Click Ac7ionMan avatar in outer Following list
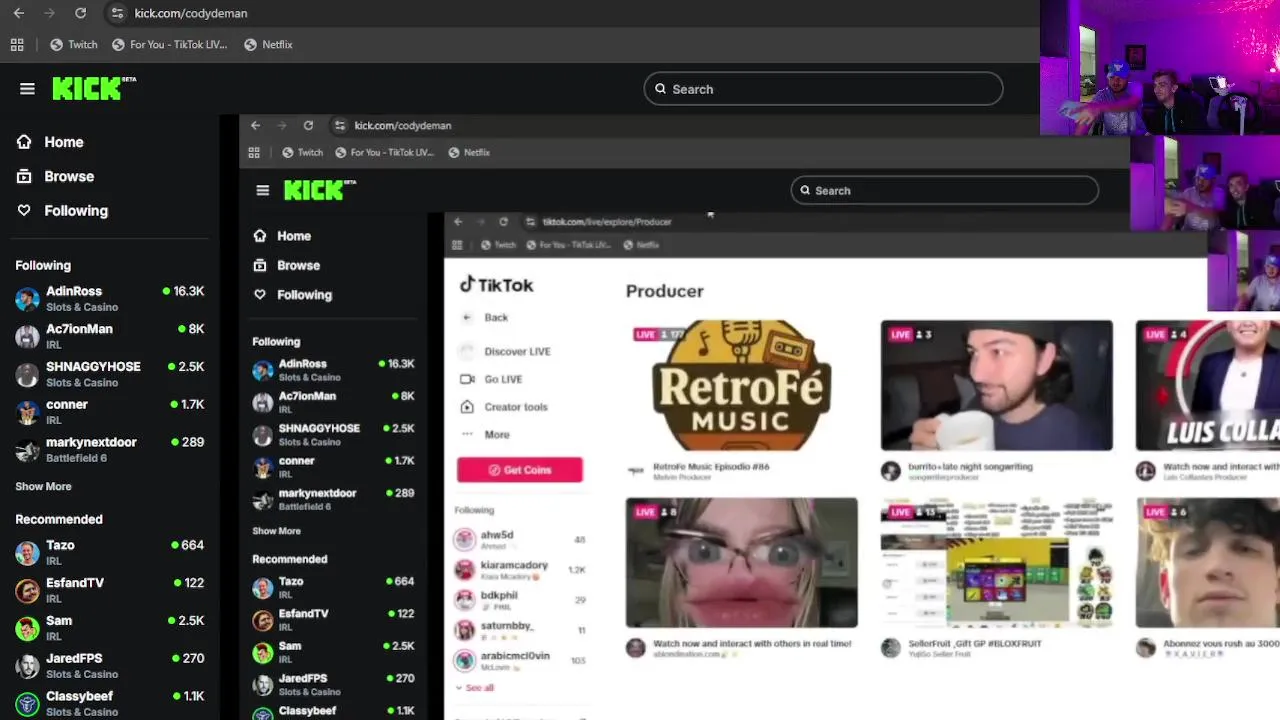Image resolution: width=1280 pixels, height=720 pixels. point(27,337)
